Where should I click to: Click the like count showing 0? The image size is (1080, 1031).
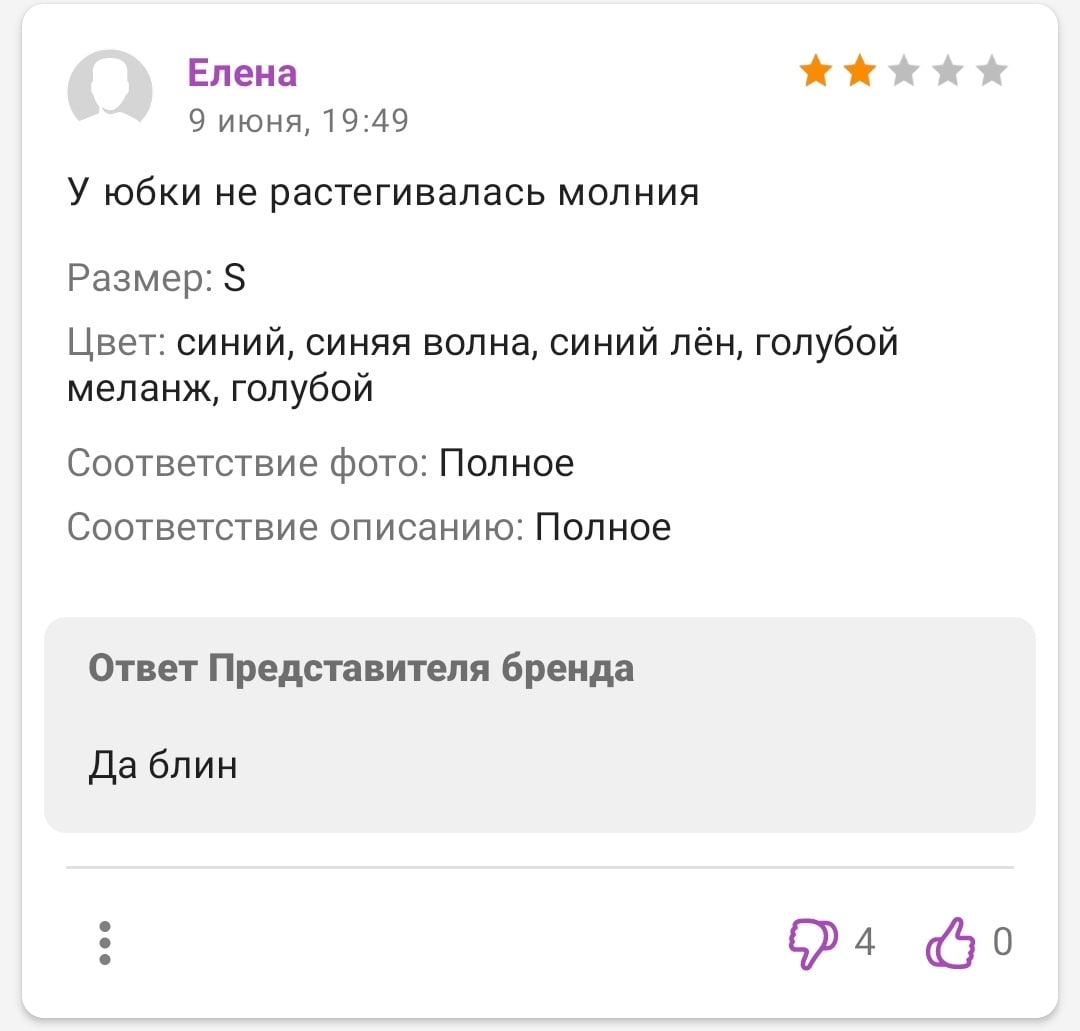pos(1002,943)
